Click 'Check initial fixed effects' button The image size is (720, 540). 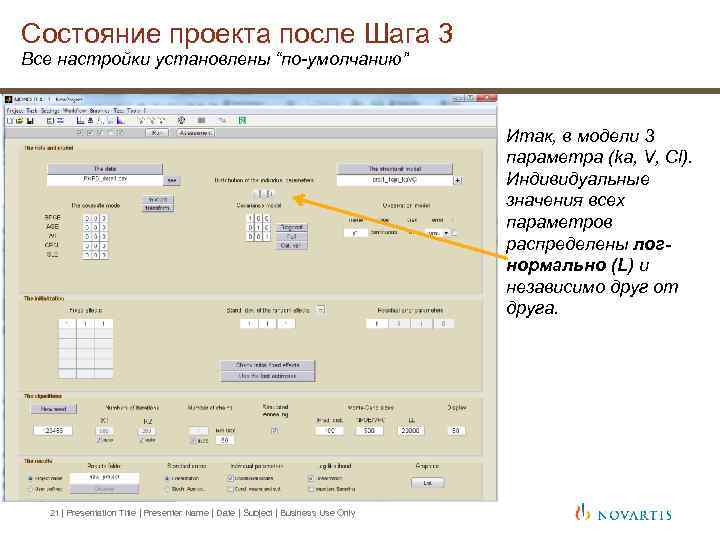pyautogui.click(x=268, y=365)
